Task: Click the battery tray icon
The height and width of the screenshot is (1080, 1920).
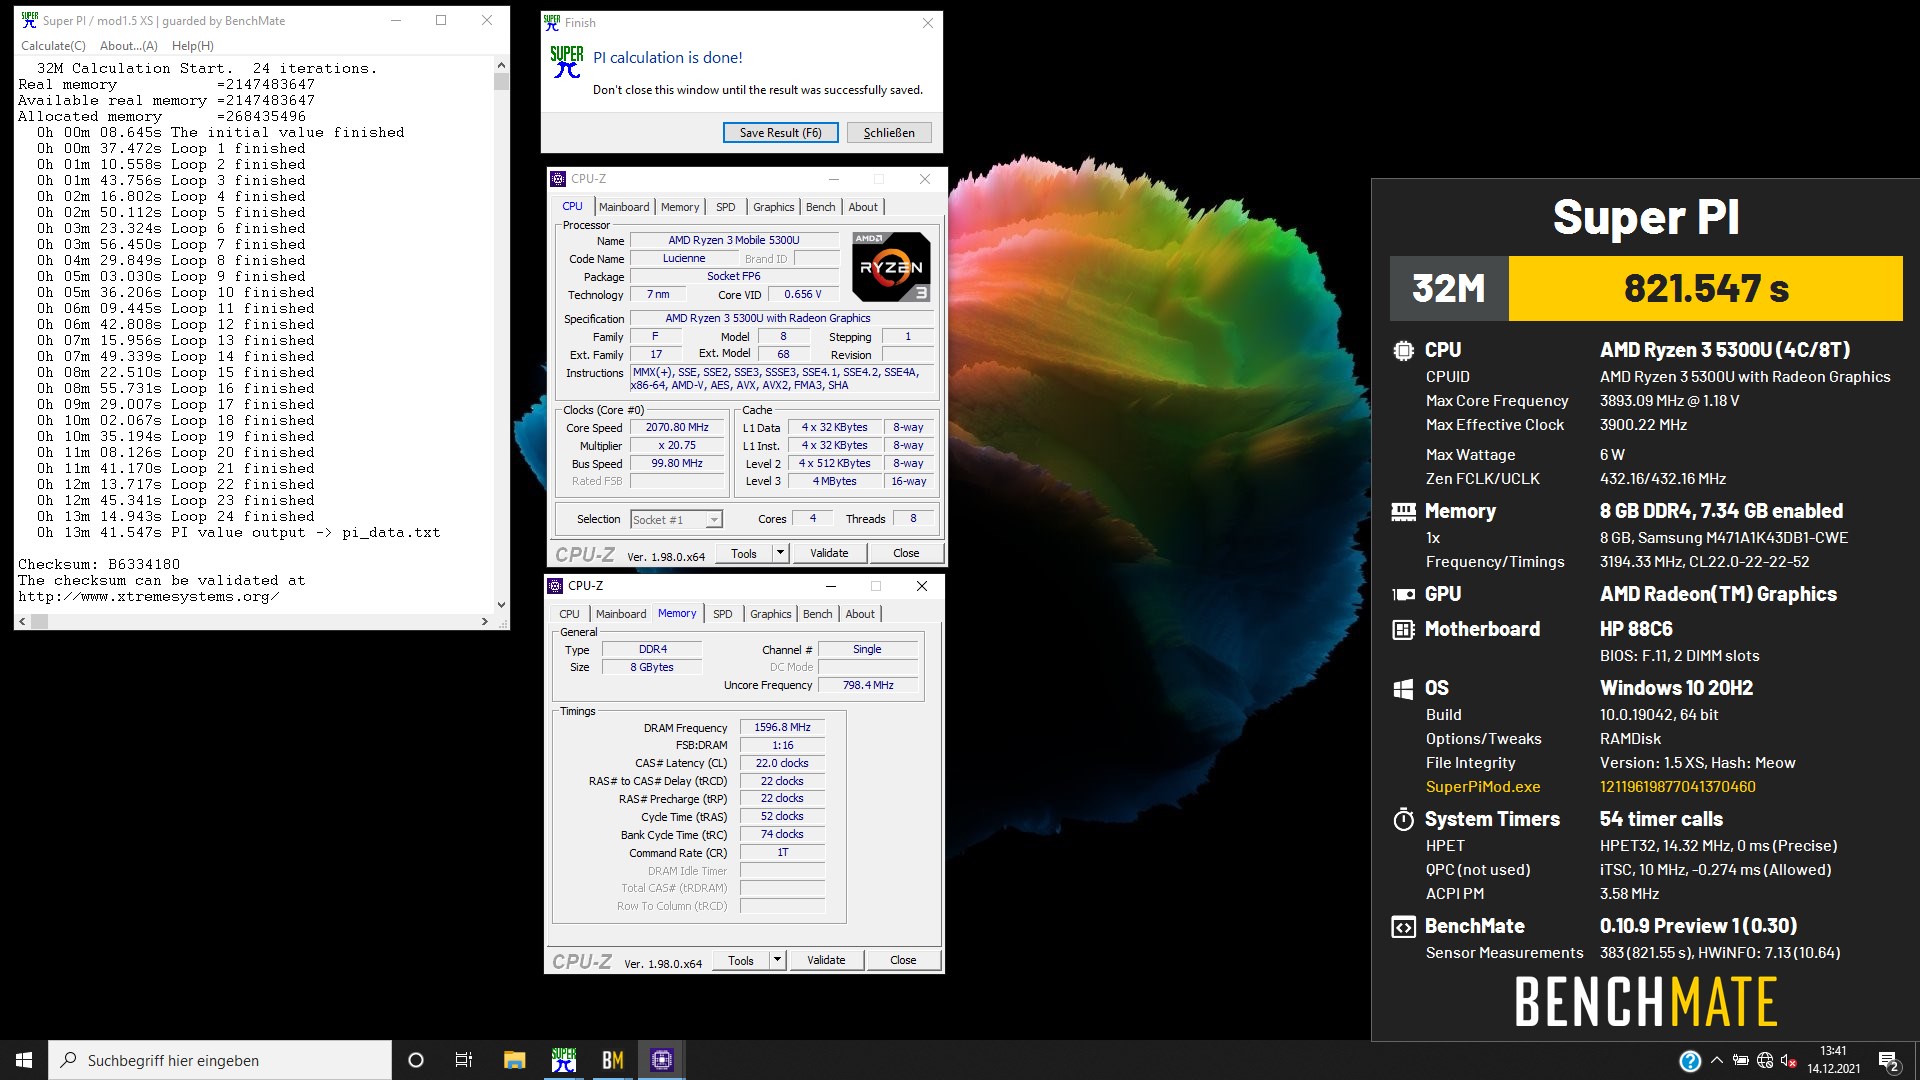Action: [1741, 1061]
